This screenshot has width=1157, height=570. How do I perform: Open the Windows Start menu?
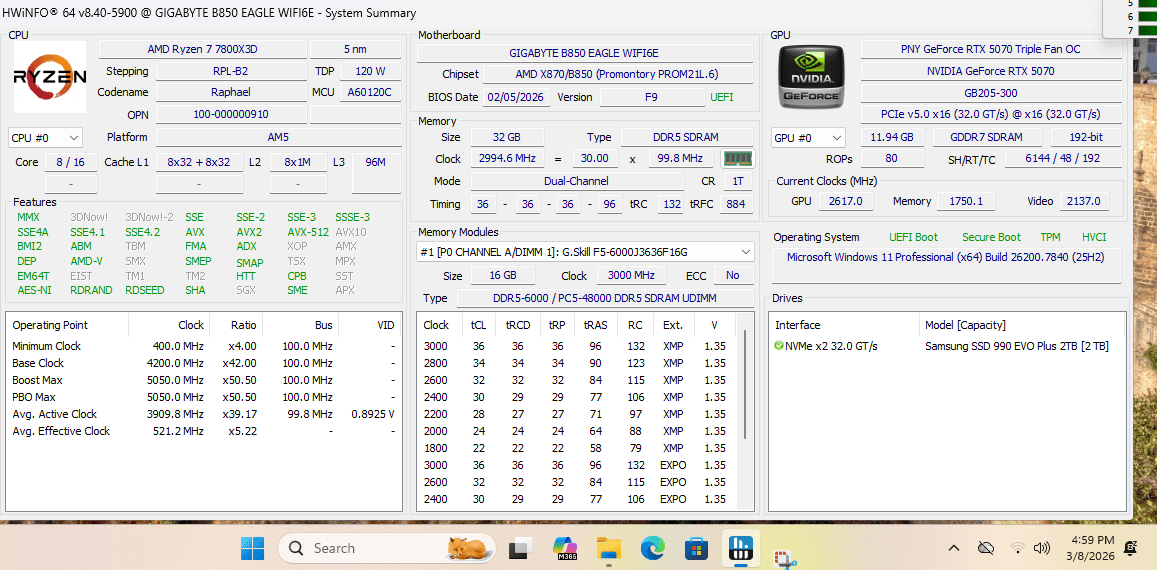pos(253,548)
